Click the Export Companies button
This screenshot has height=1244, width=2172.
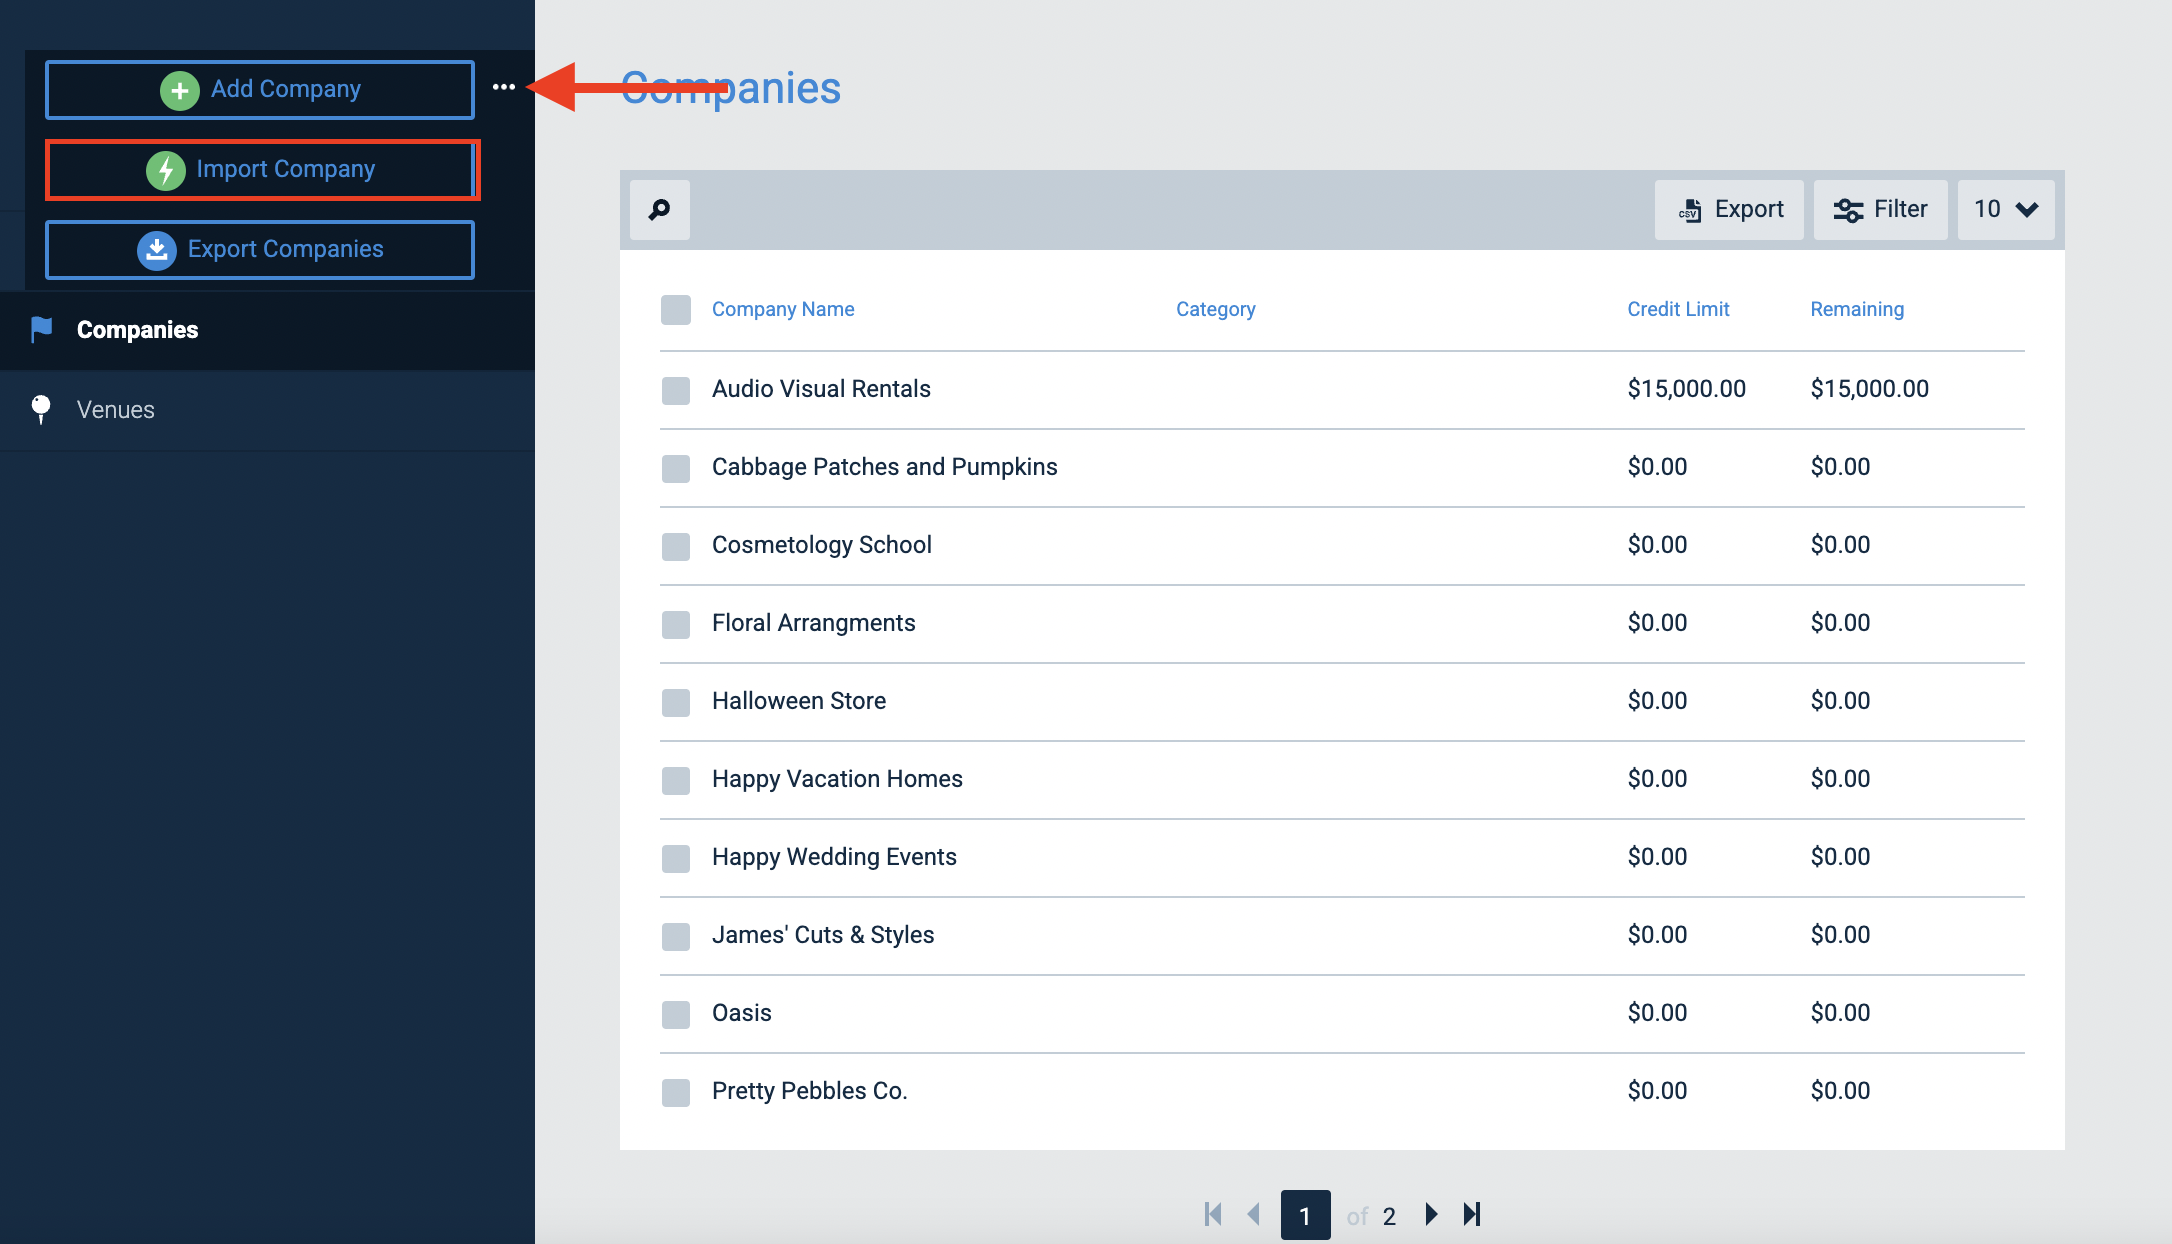(260, 249)
